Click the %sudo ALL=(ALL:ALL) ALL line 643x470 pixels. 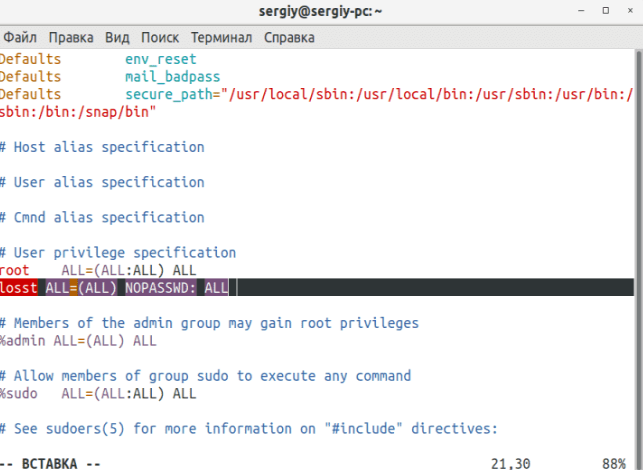pos(98,394)
